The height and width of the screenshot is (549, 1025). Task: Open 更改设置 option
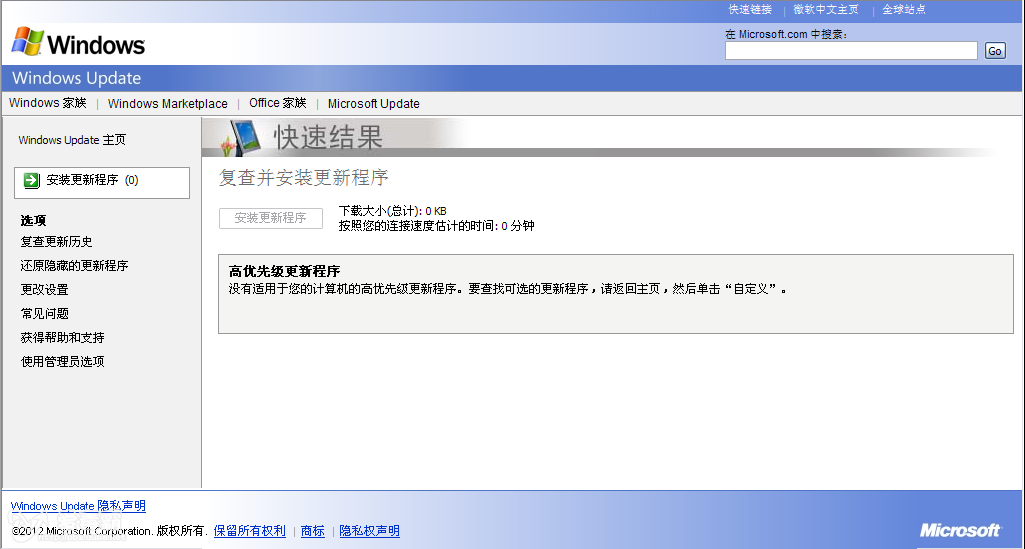point(44,290)
